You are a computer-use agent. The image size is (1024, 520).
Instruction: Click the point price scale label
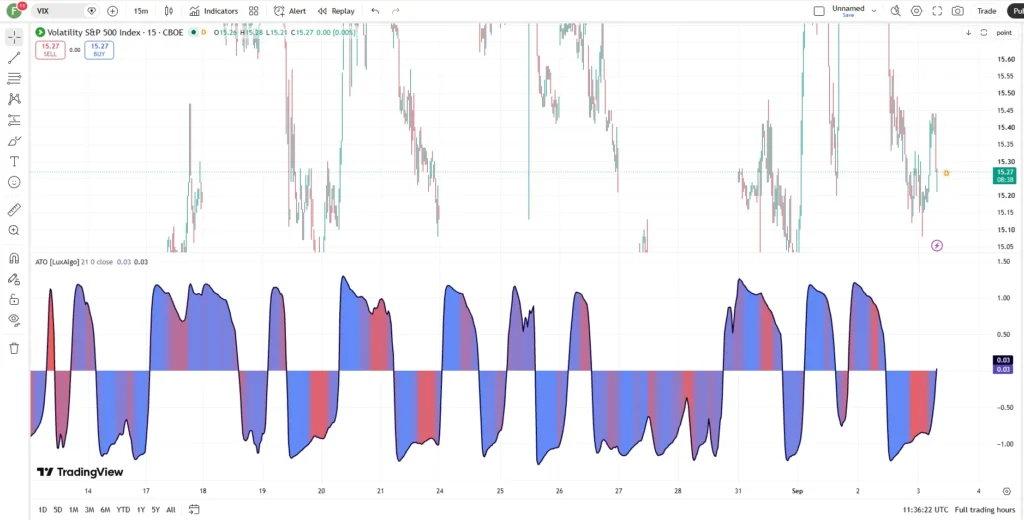click(1004, 33)
